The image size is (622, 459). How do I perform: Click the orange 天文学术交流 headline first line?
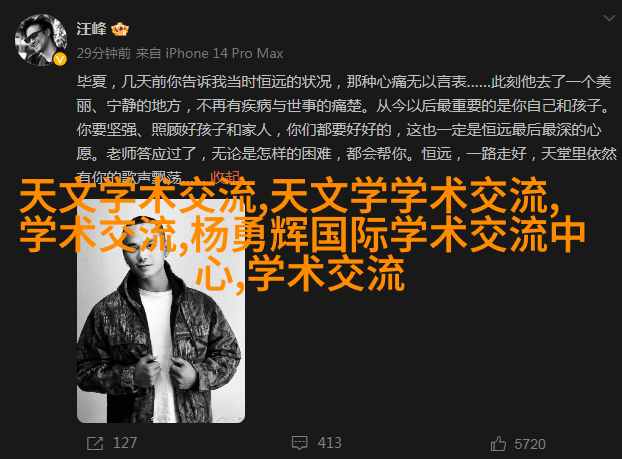click(290, 196)
